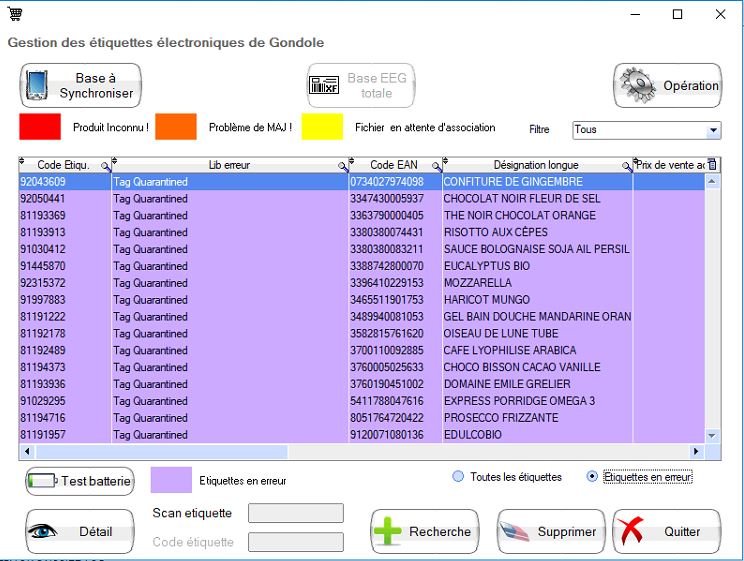The height and width of the screenshot is (561, 744).
Task: Click the table's vertical scrollbar down arrow
Action: tap(712, 436)
